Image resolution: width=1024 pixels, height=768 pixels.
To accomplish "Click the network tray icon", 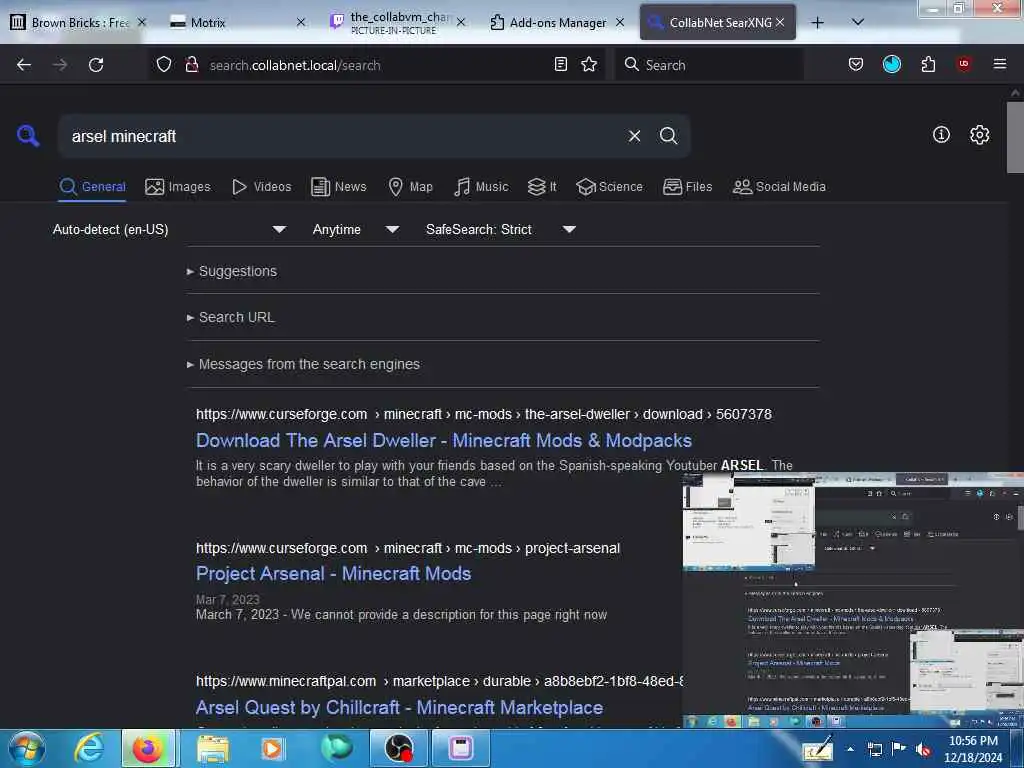I will point(874,749).
